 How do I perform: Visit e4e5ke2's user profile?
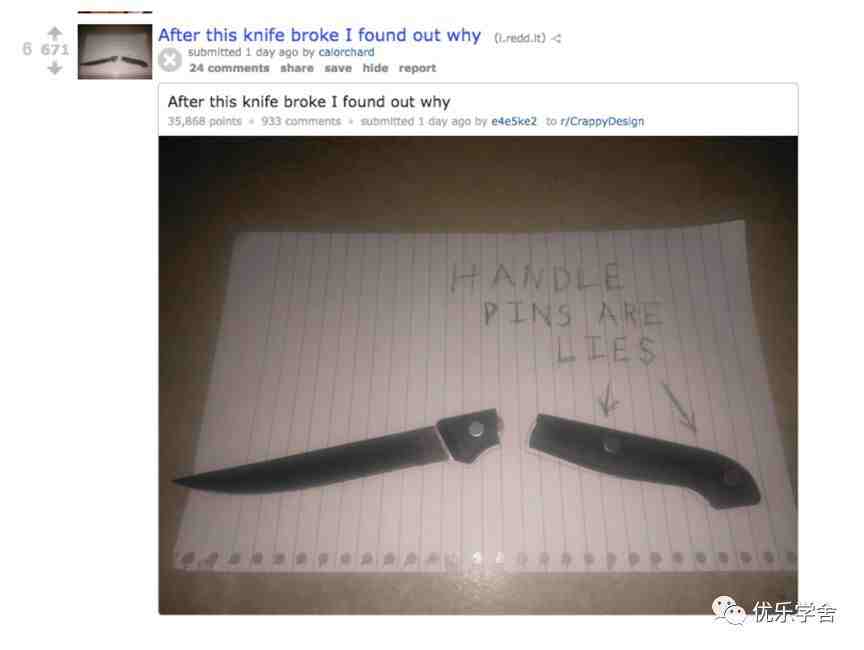[514, 121]
